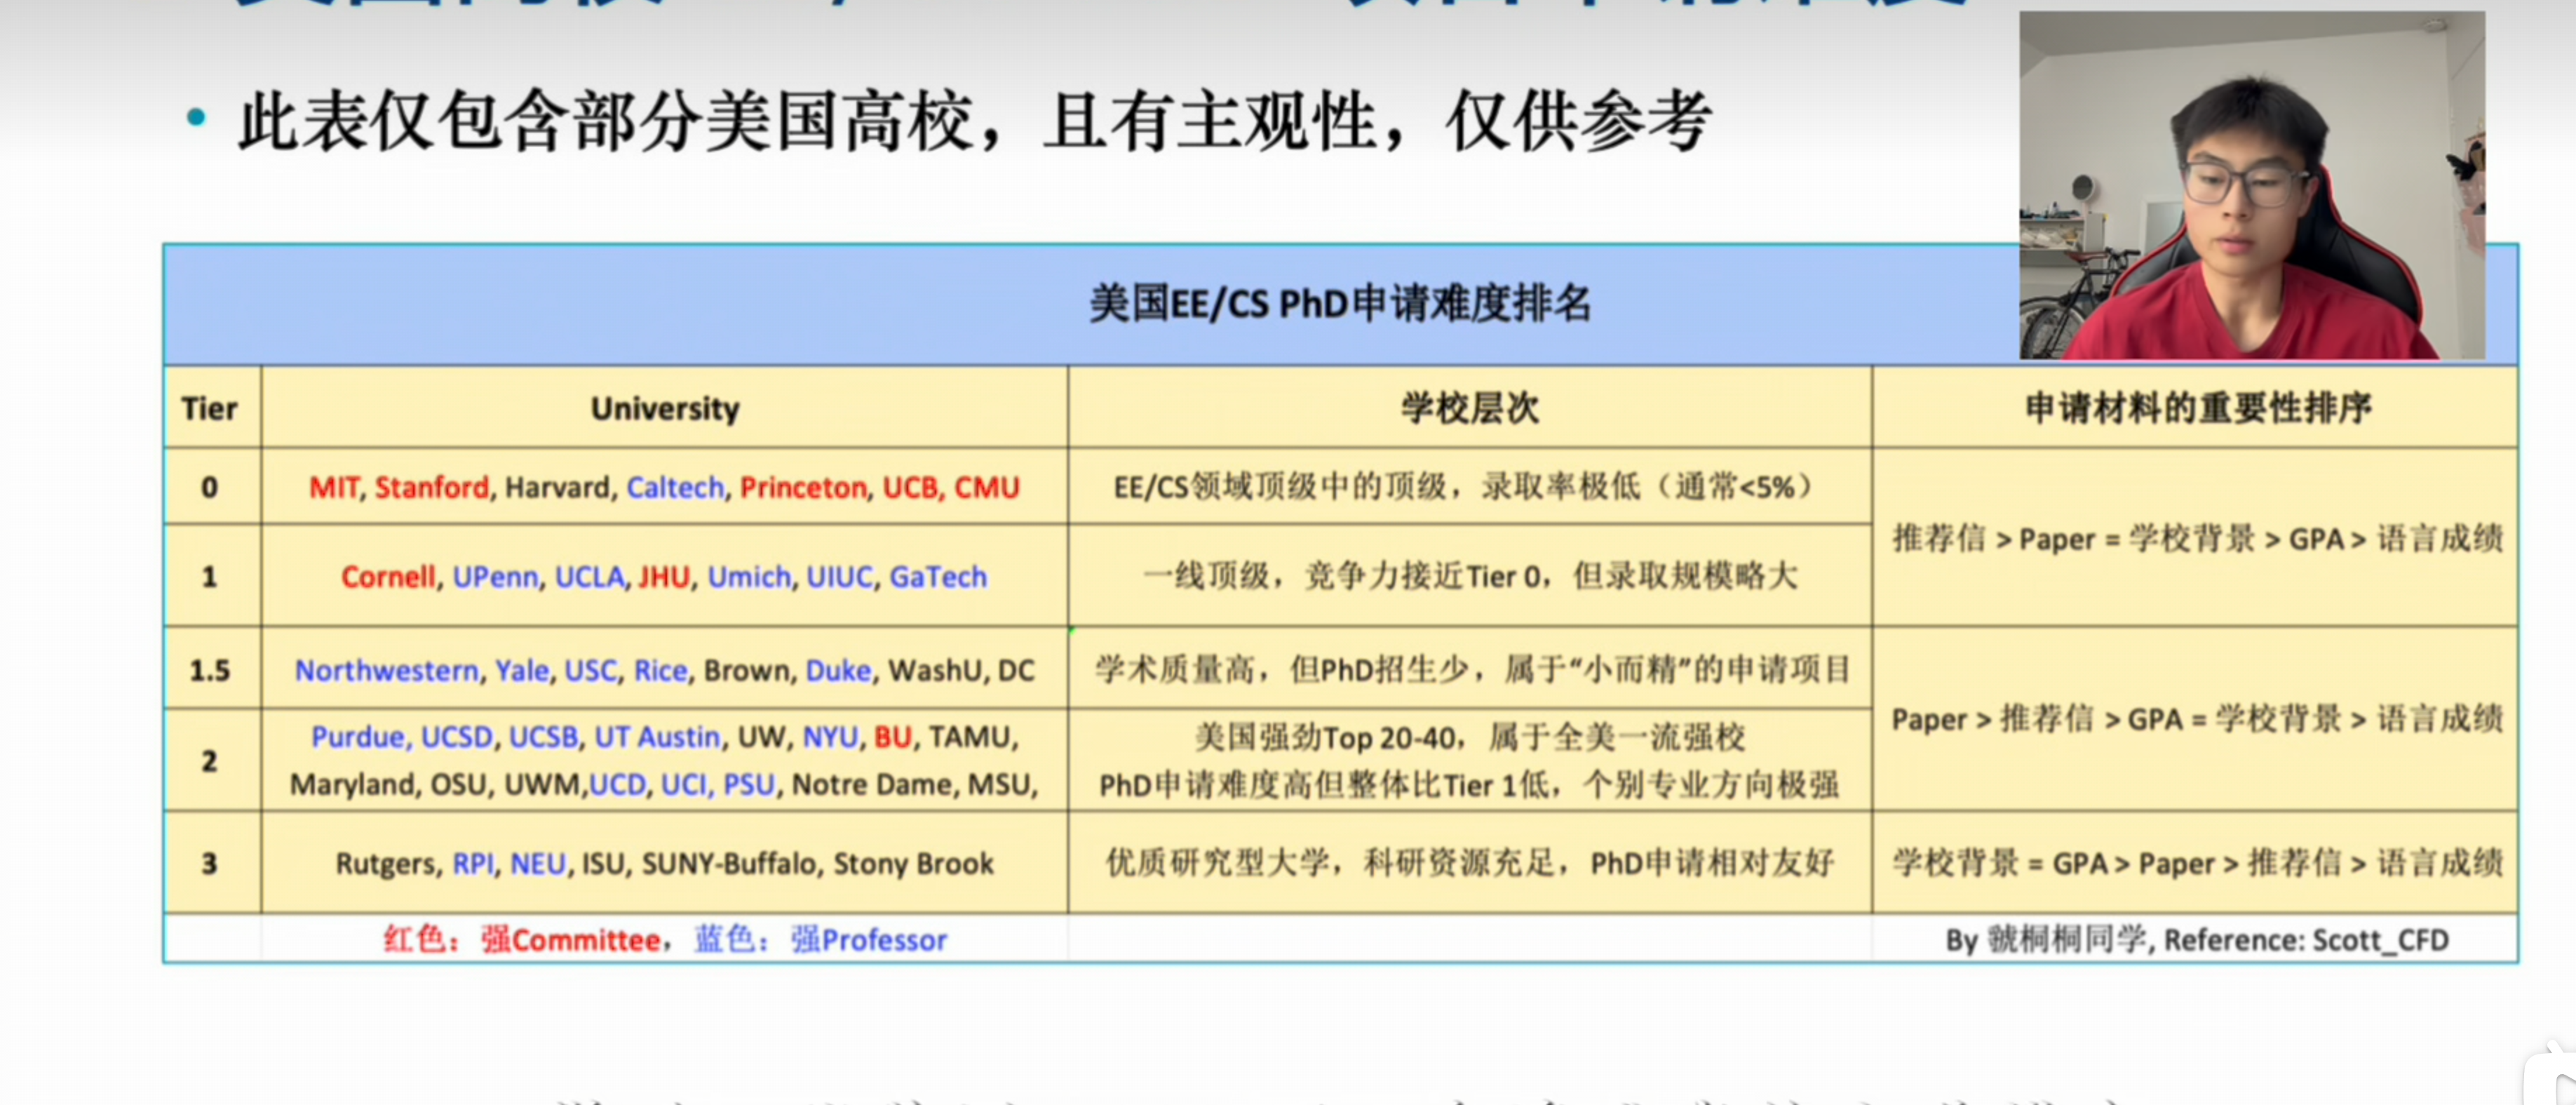Click 'TAMU' in the Tier 2 row
Viewport: 2576px width, 1105px height.
click(x=970, y=737)
